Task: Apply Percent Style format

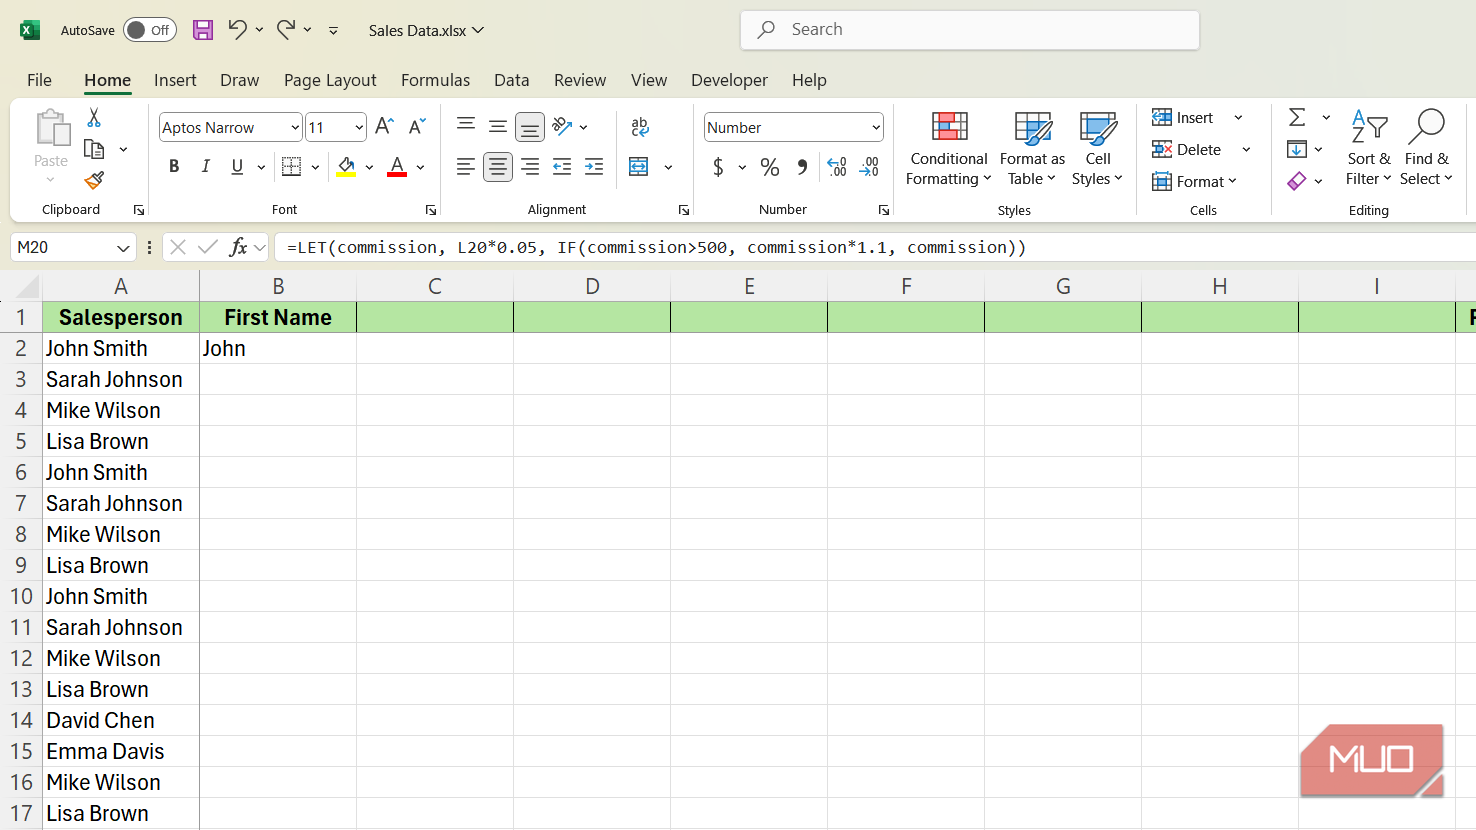Action: (x=770, y=167)
